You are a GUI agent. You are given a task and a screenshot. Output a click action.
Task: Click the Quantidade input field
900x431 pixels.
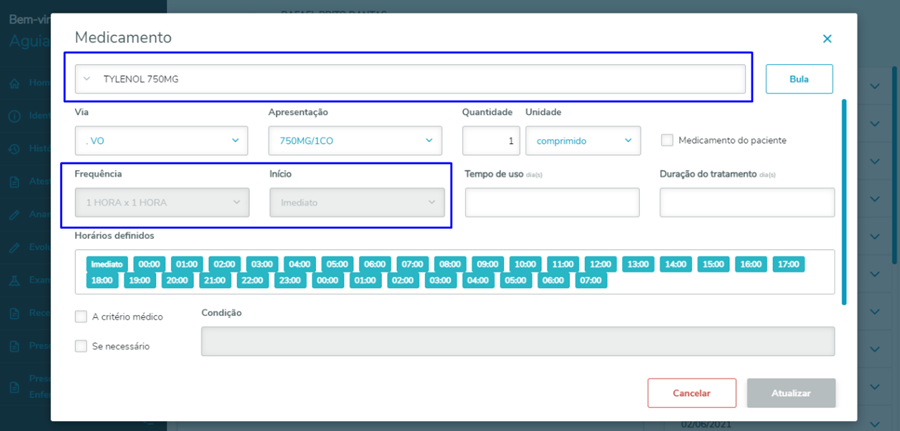pos(491,141)
